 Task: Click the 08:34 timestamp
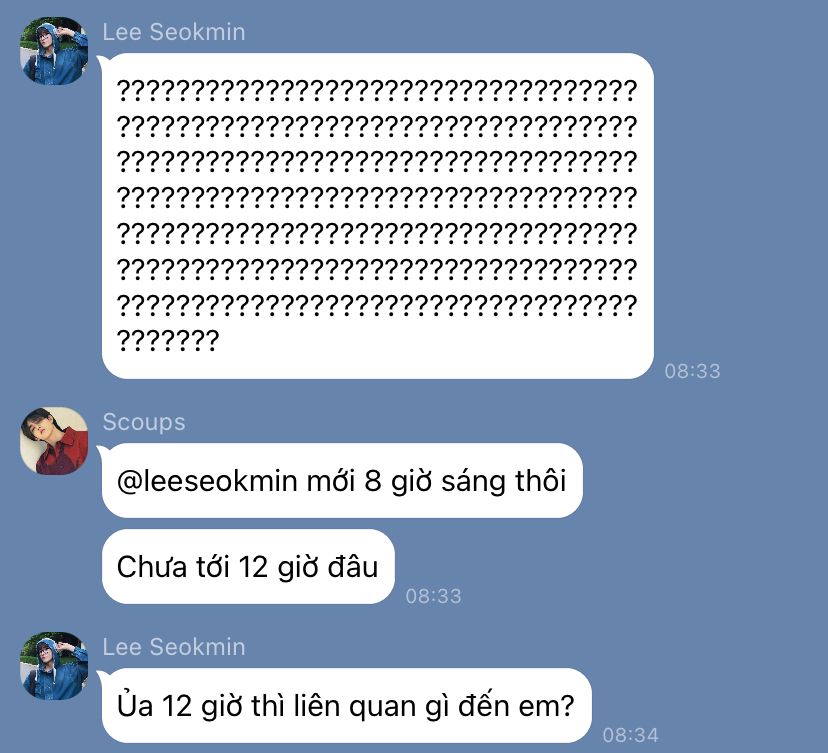point(631,735)
